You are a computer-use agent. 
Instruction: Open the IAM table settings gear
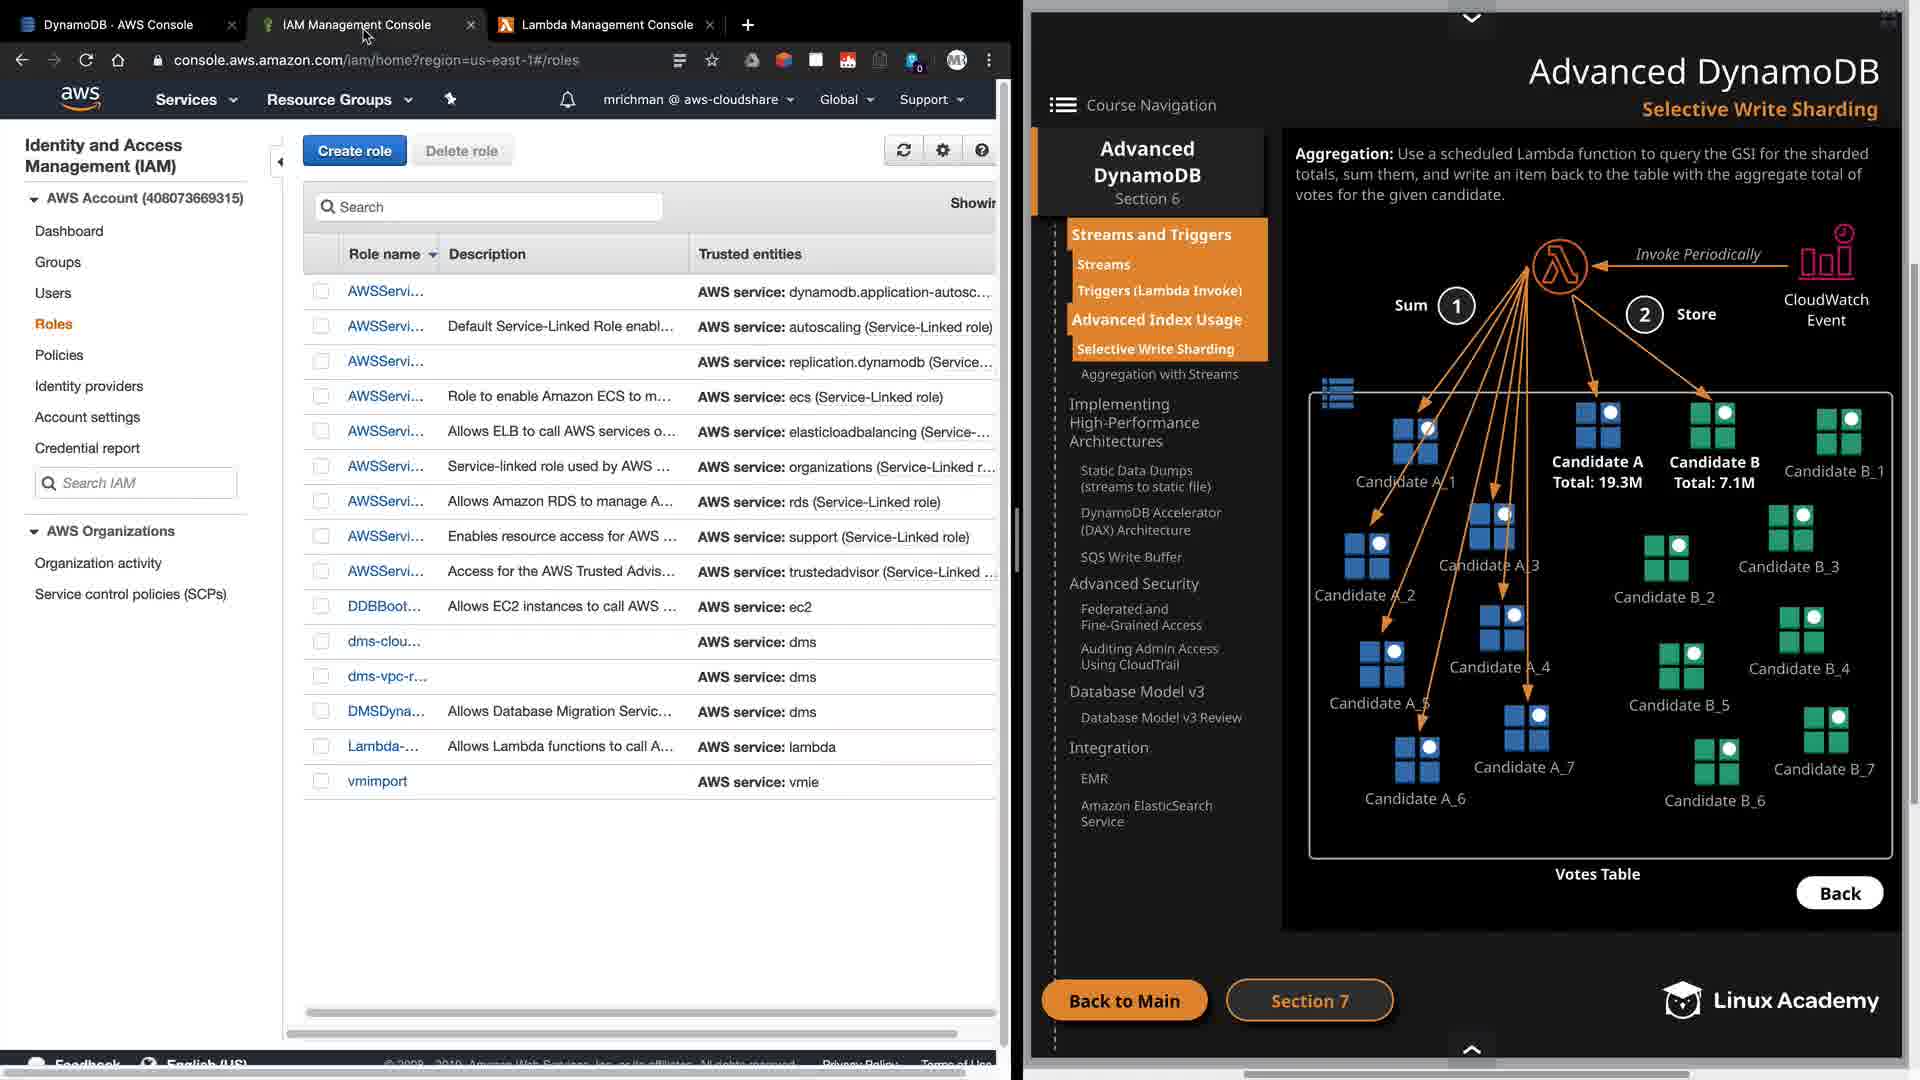(x=942, y=150)
